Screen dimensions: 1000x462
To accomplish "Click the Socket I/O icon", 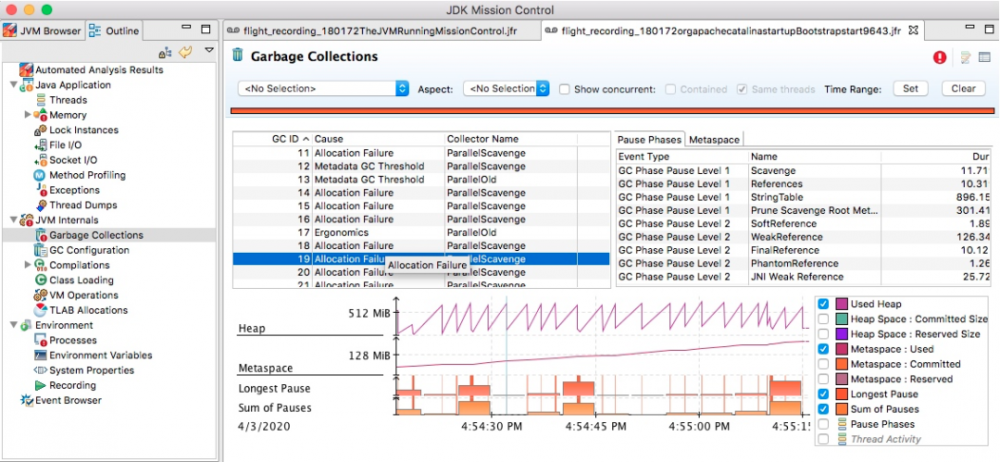I will tap(40, 160).
